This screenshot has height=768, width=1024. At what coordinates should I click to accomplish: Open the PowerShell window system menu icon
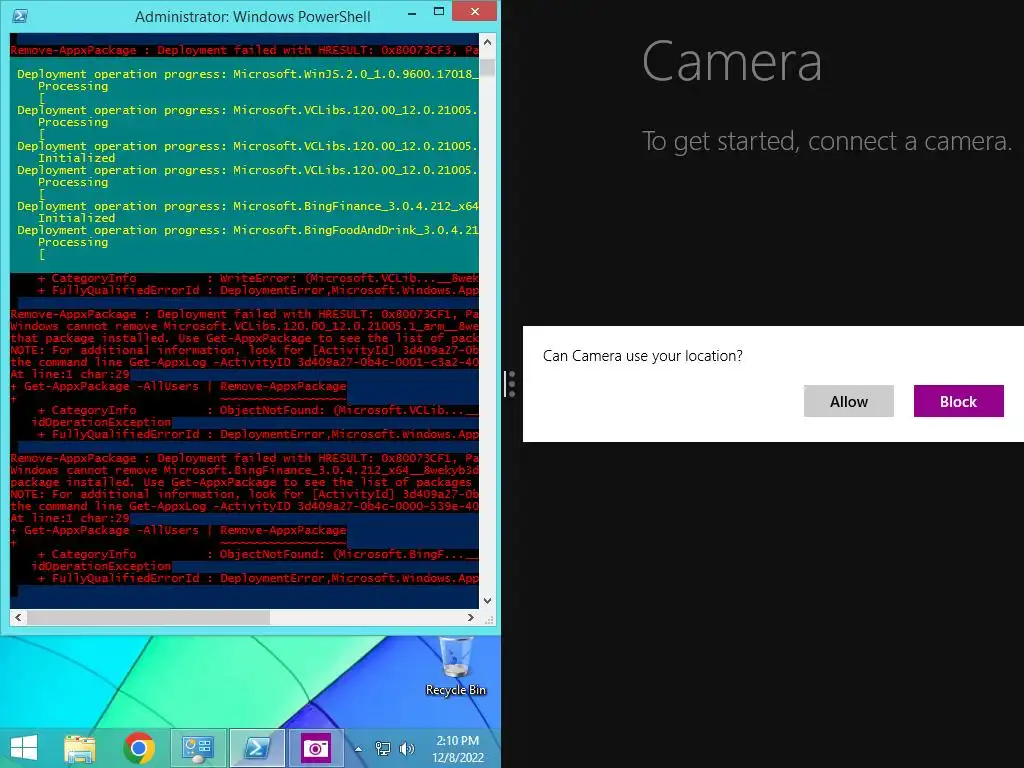[x=20, y=16]
